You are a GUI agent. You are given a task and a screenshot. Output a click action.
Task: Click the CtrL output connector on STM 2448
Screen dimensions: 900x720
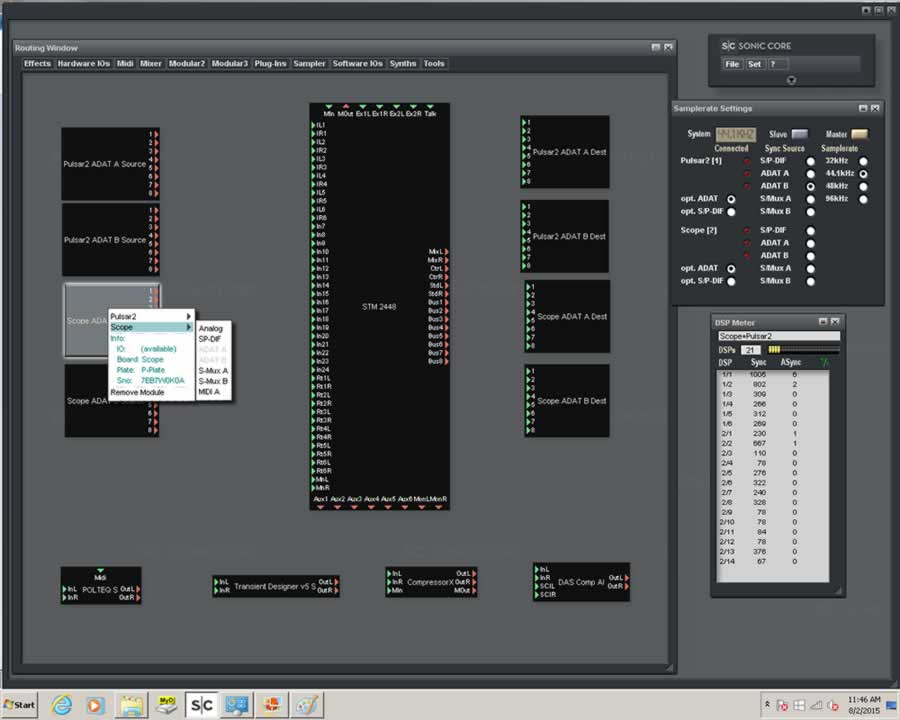pos(446,269)
